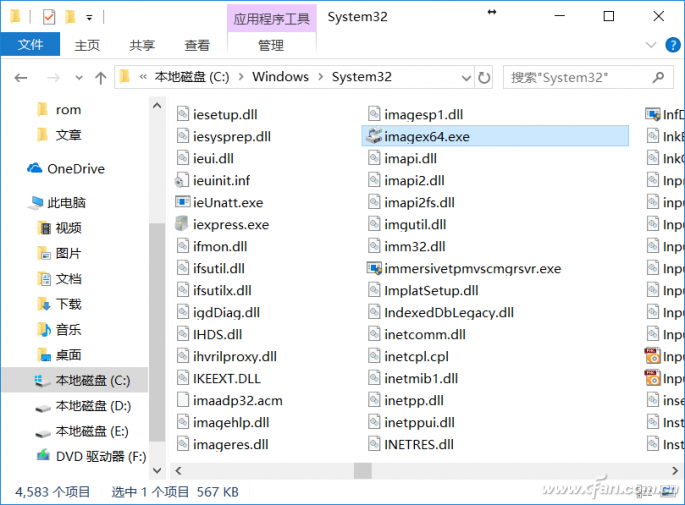This screenshot has width=685, height=505.
Task: Open the Customize Quick Access Toolbar dropdown
Action: (x=89, y=18)
